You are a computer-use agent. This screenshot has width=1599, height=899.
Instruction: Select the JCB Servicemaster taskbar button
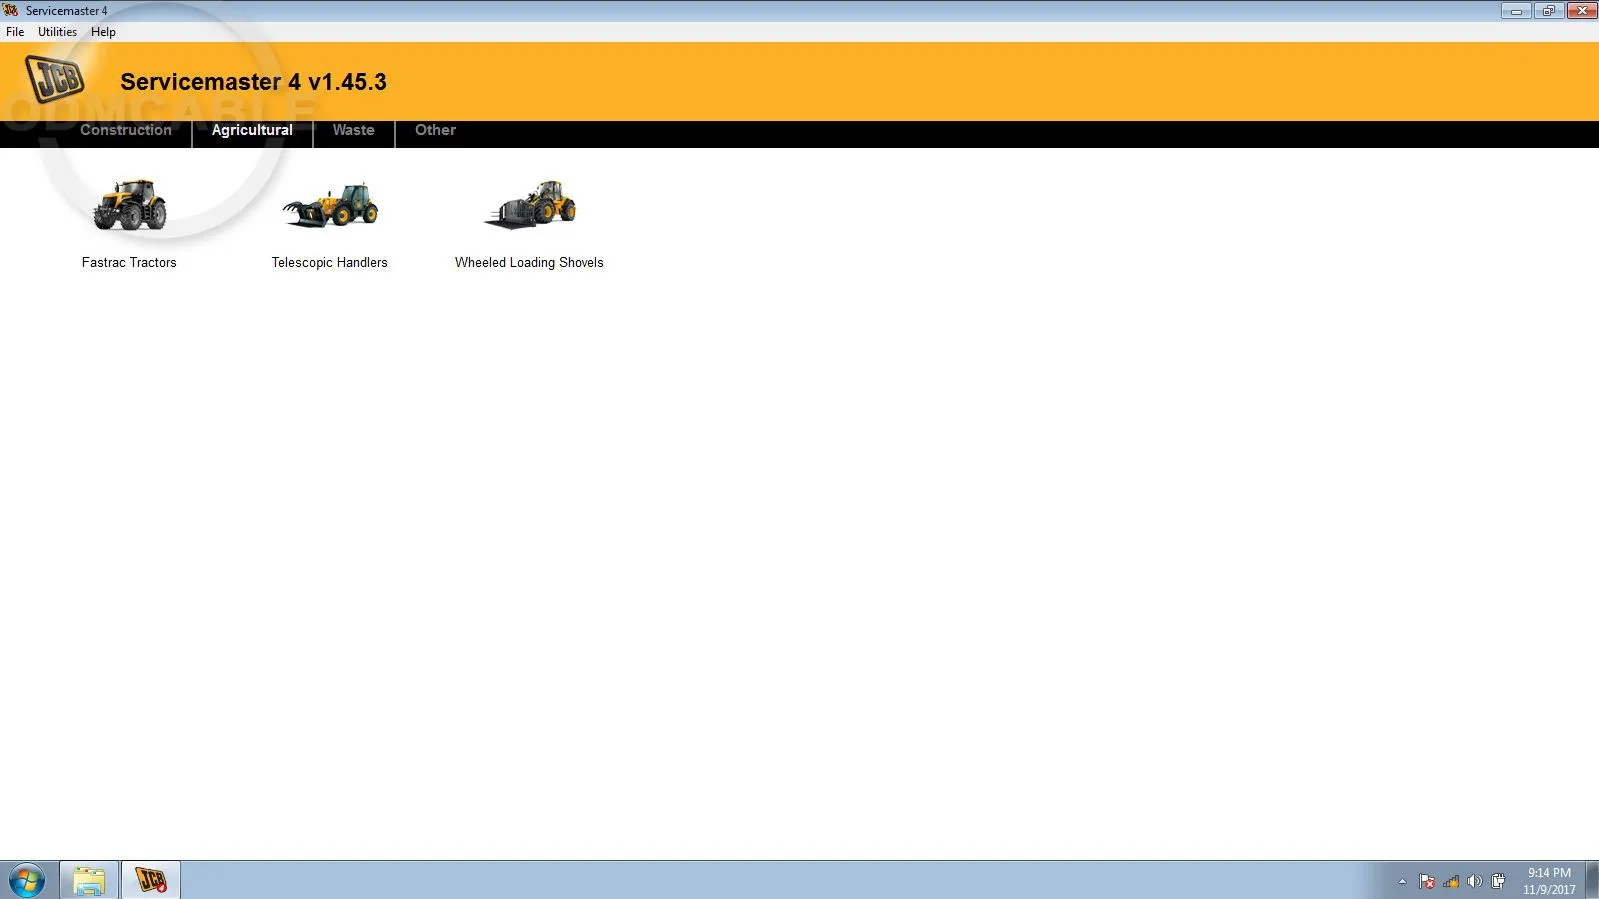coord(151,880)
